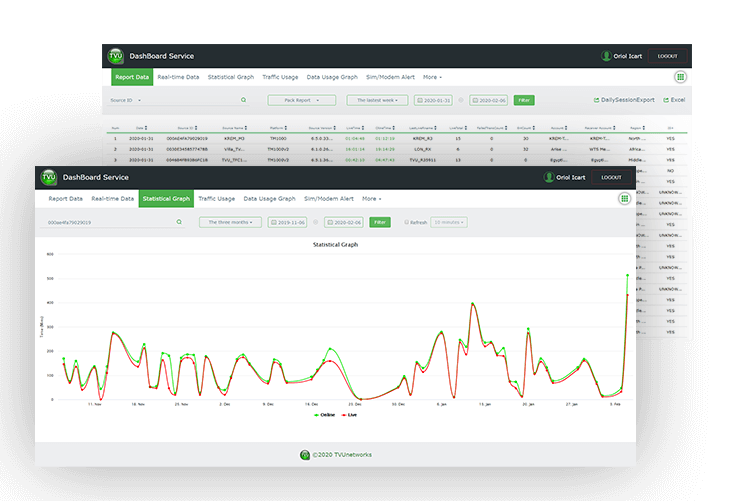
Task: Open 'The three months' range dropdown
Action: point(224,222)
